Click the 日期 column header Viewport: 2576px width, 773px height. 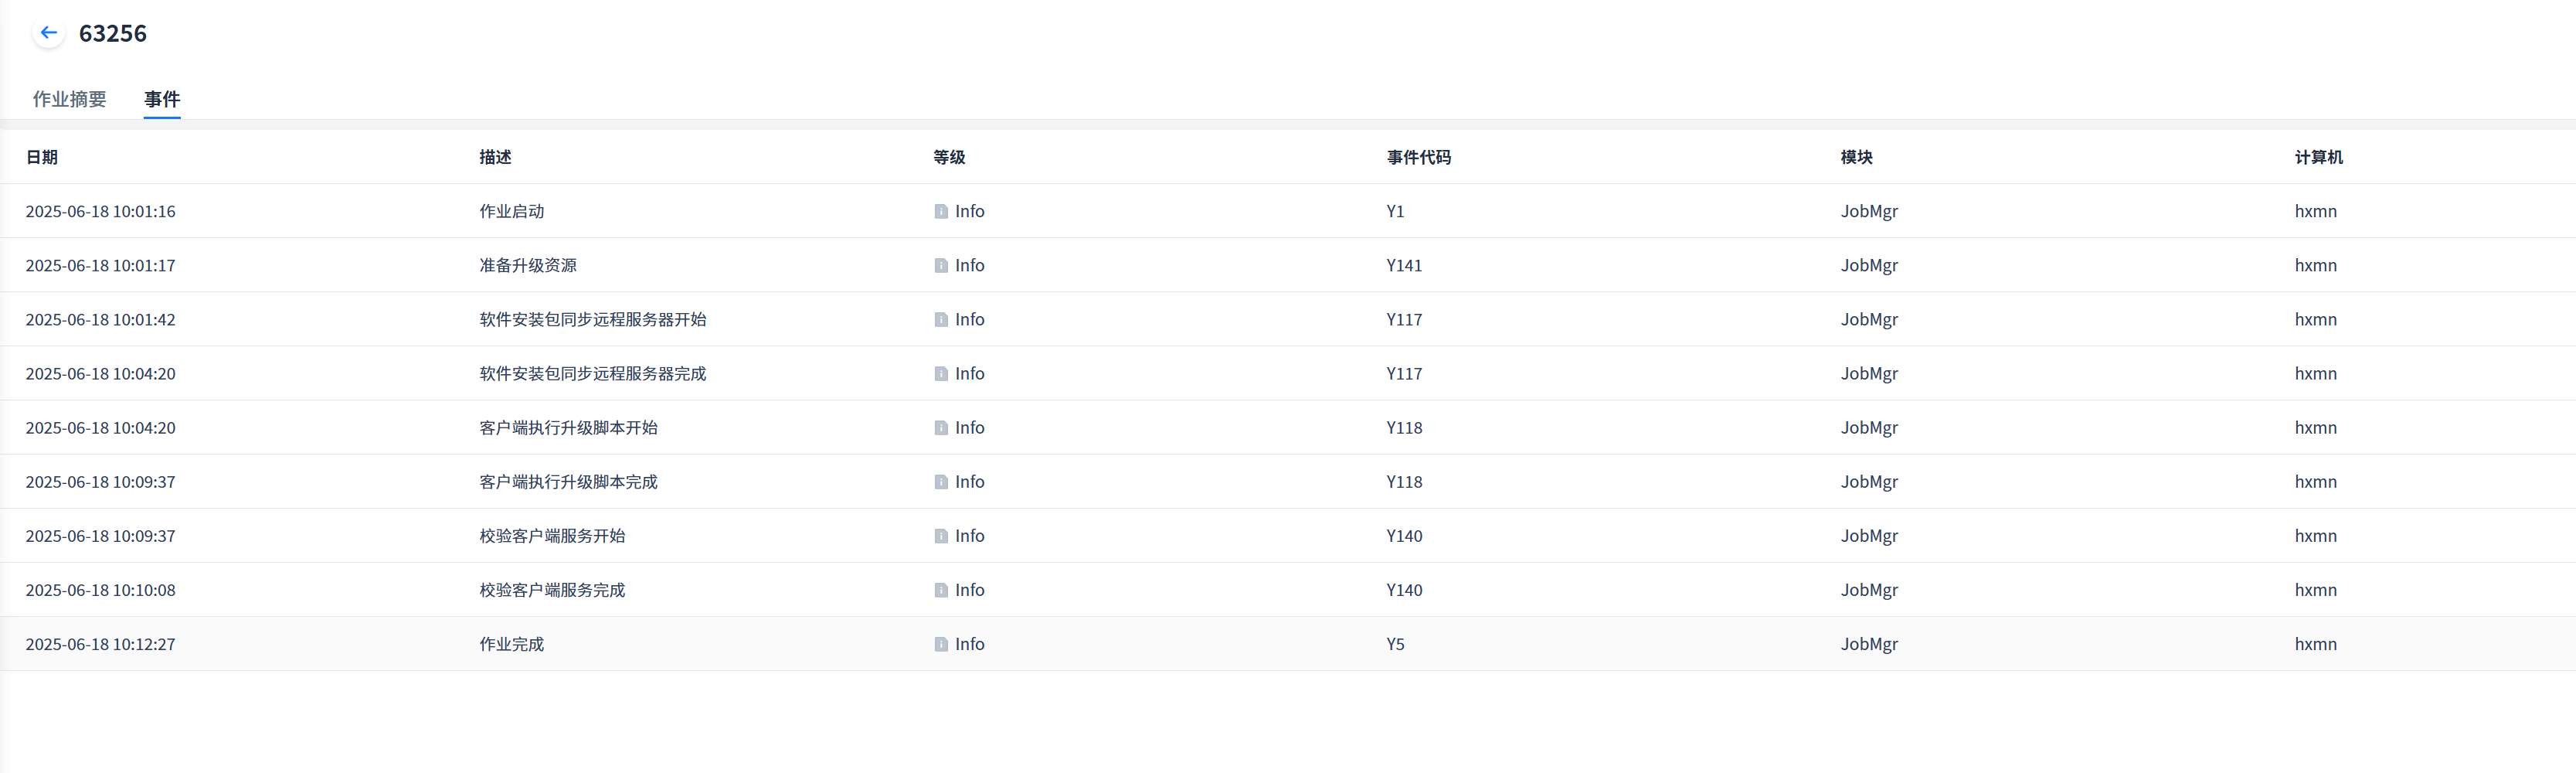42,157
